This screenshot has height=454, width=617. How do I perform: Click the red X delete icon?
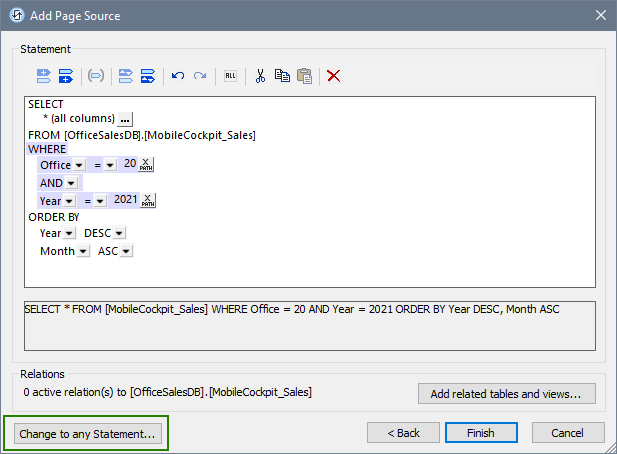pyautogui.click(x=334, y=76)
